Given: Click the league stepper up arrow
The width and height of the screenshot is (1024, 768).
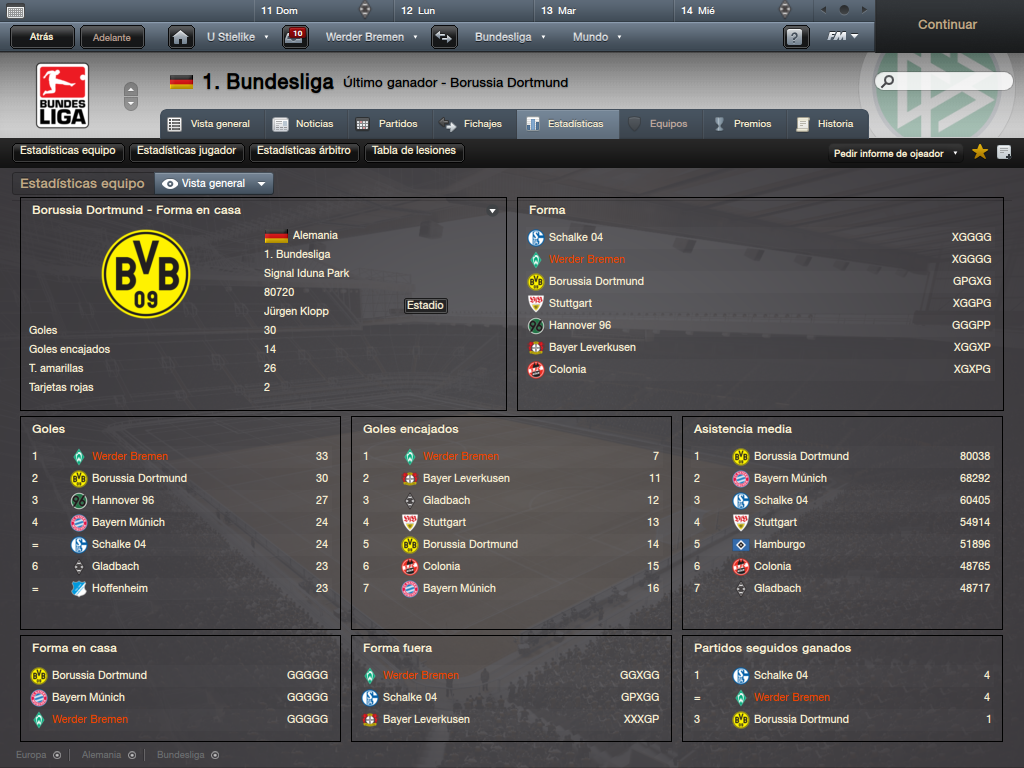Looking at the screenshot, I should (131, 89).
